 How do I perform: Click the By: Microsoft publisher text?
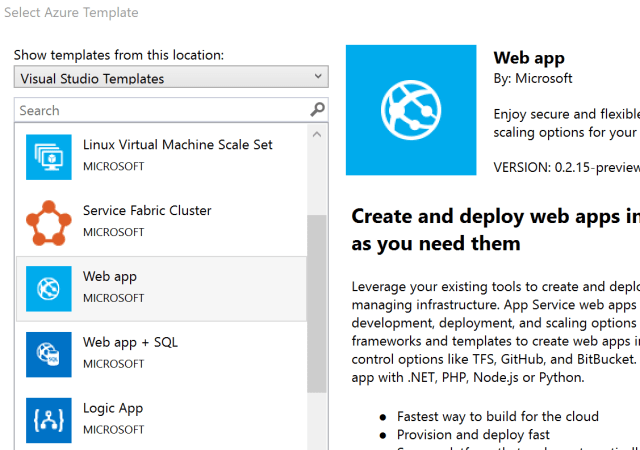point(533,78)
